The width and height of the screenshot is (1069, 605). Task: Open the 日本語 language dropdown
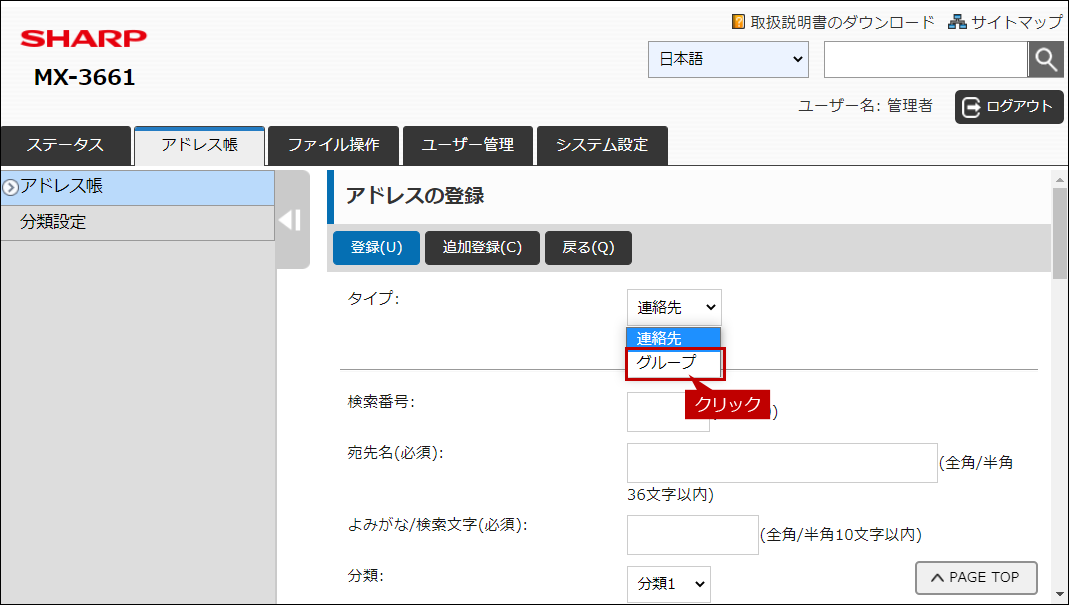click(x=728, y=59)
